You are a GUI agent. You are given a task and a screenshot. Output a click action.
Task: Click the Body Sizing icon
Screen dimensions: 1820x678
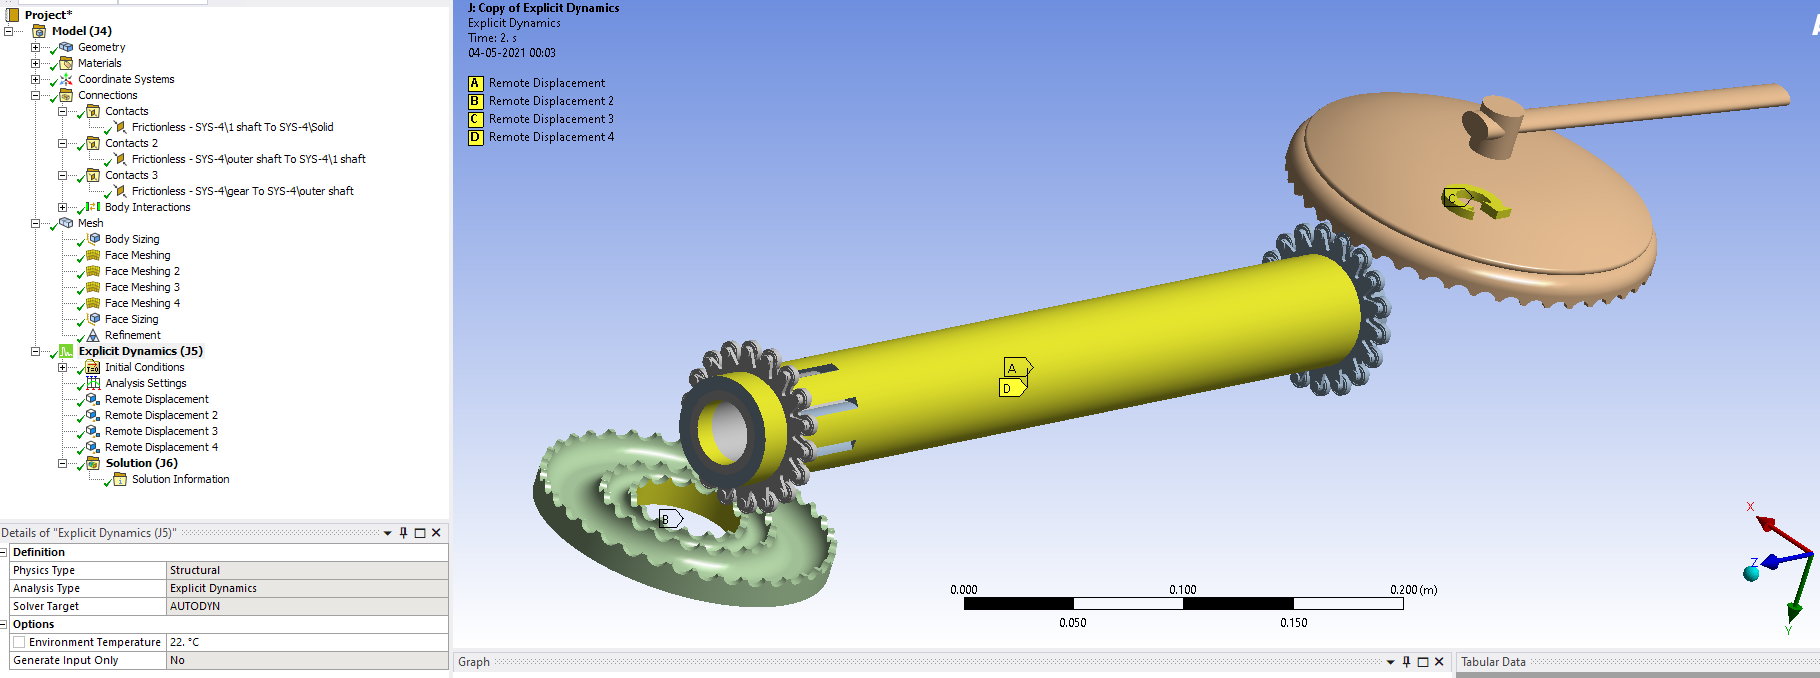click(93, 239)
